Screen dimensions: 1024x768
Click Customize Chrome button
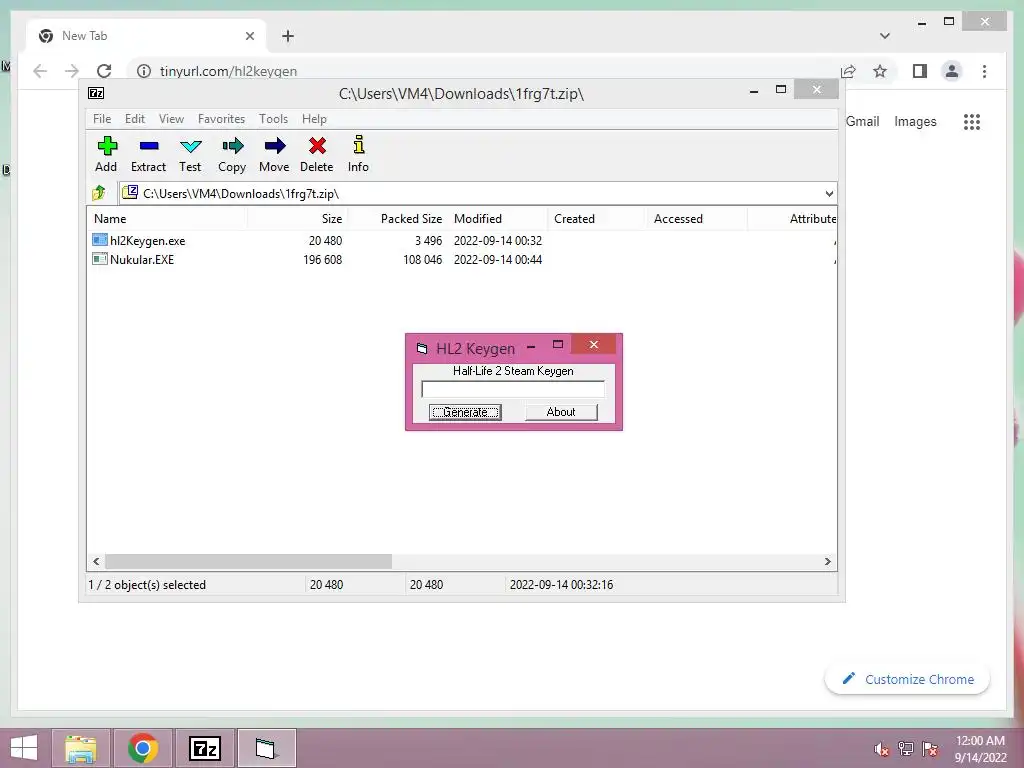pyautogui.click(x=907, y=679)
